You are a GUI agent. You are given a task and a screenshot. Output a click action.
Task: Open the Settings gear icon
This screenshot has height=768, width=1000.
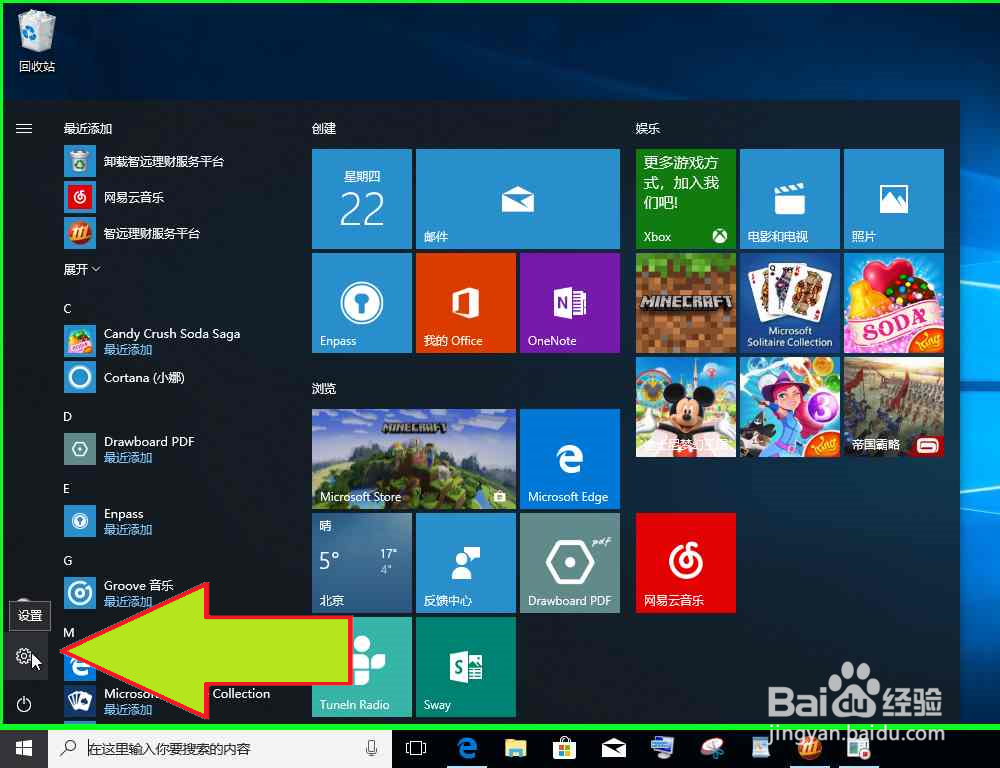tap(24, 656)
